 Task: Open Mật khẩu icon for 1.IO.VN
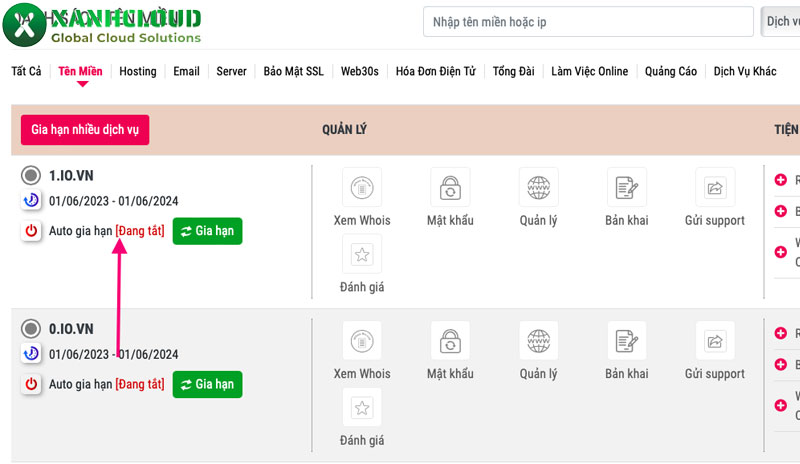[450, 187]
